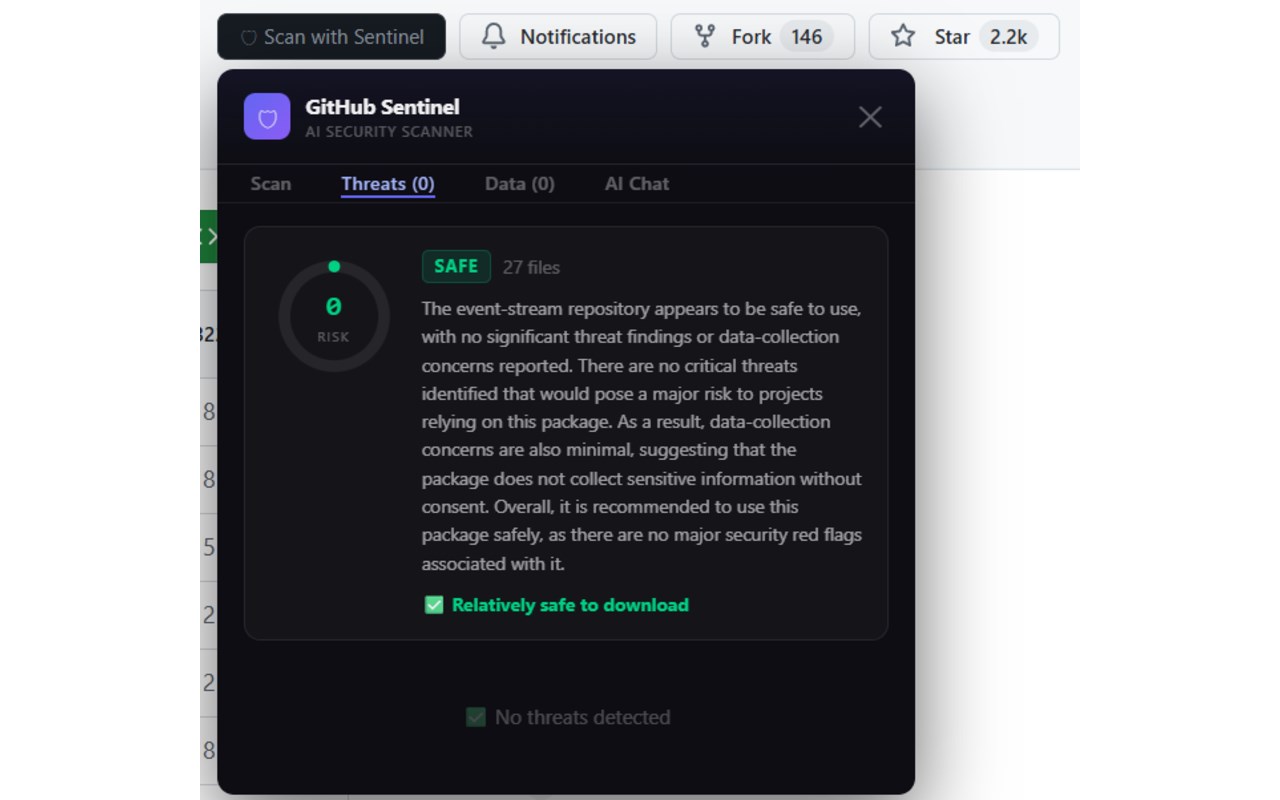This screenshot has height=800, width=1280.
Task: Click the "GitHub Sentinel" panel title
Action: pyautogui.click(x=382, y=107)
